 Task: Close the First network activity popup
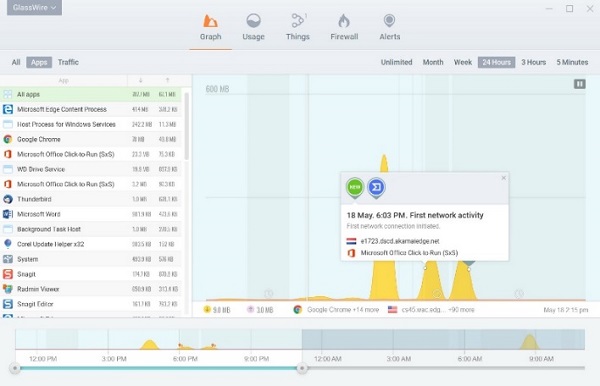tap(504, 178)
